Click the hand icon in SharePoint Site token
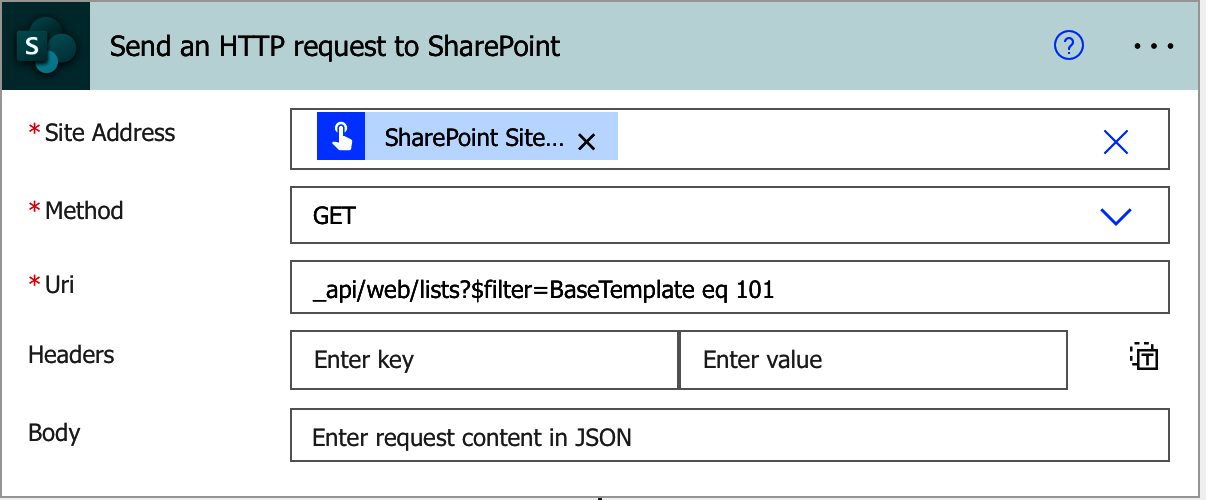 click(x=342, y=137)
